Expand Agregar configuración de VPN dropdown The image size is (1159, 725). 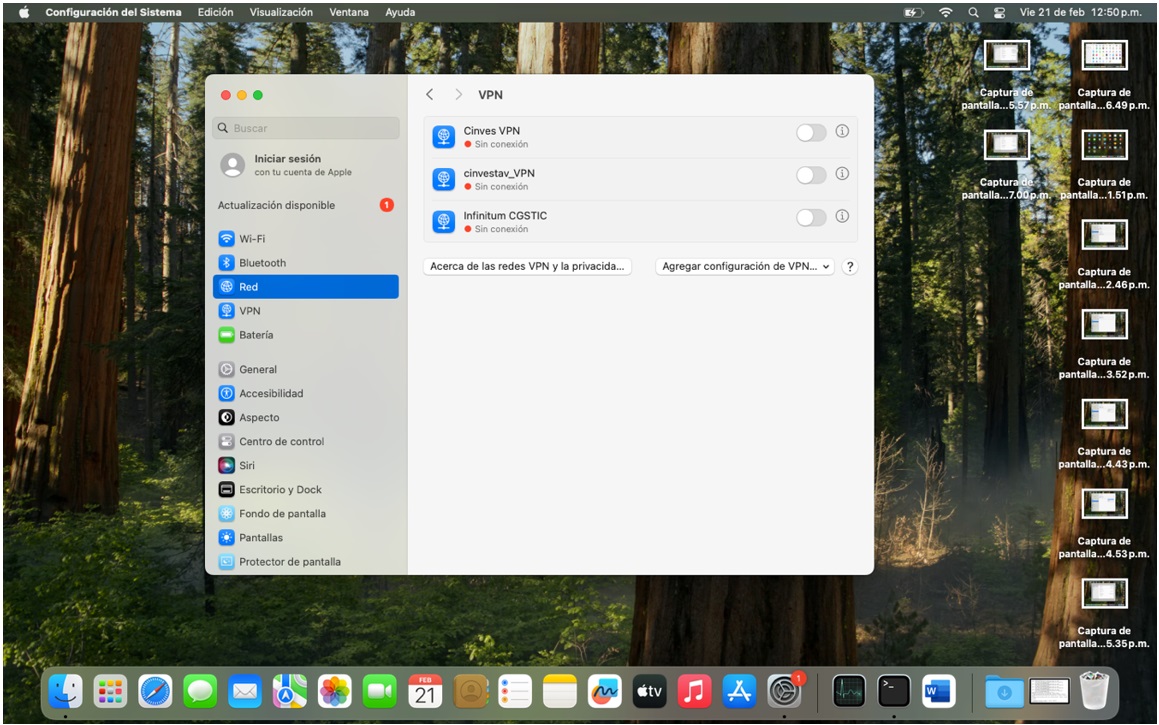(x=746, y=267)
